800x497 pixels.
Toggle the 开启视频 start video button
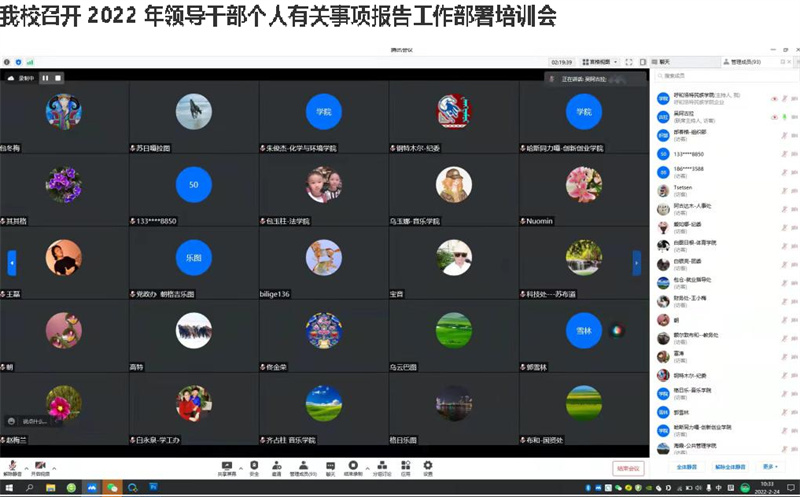pyautogui.click(x=41, y=467)
